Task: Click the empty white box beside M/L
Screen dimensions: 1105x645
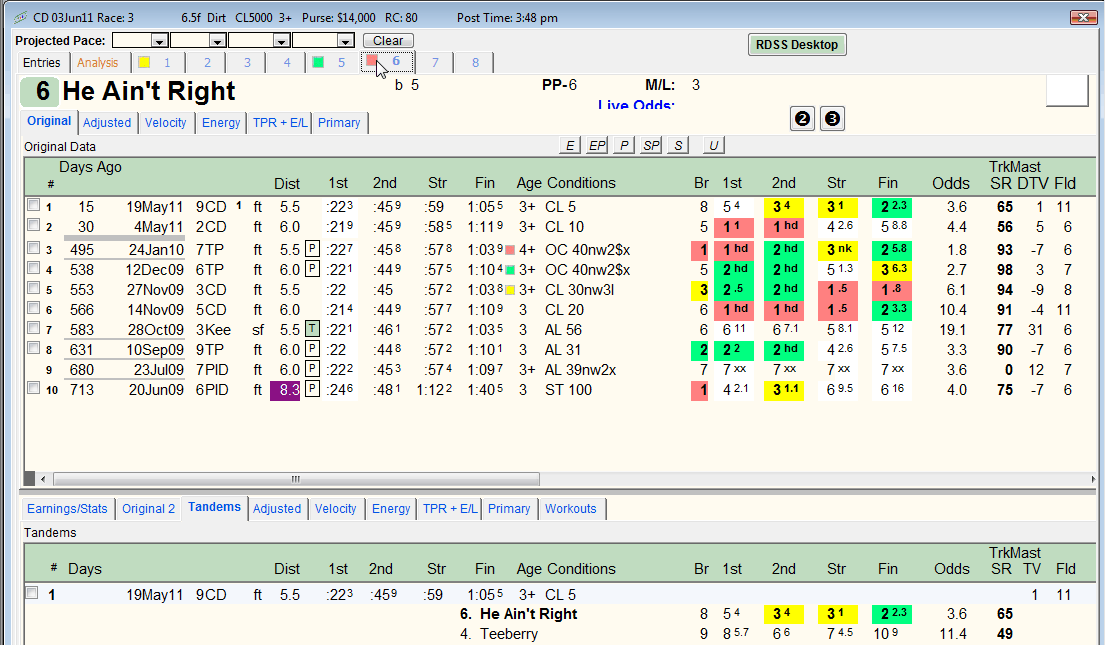Action: (x=1067, y=91)
